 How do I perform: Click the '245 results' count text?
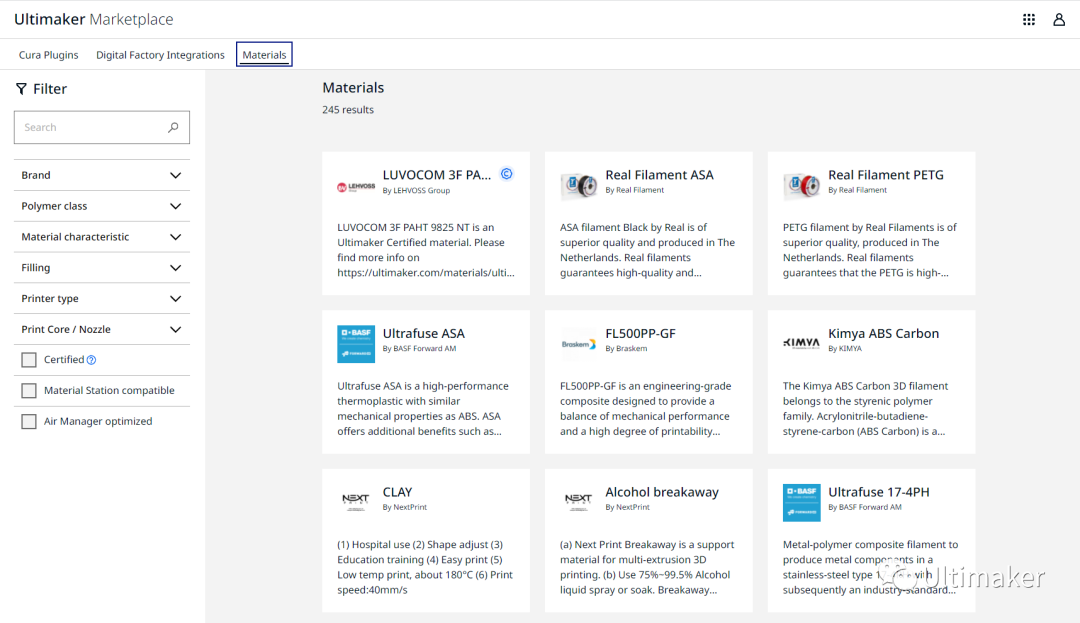point(348,109)
